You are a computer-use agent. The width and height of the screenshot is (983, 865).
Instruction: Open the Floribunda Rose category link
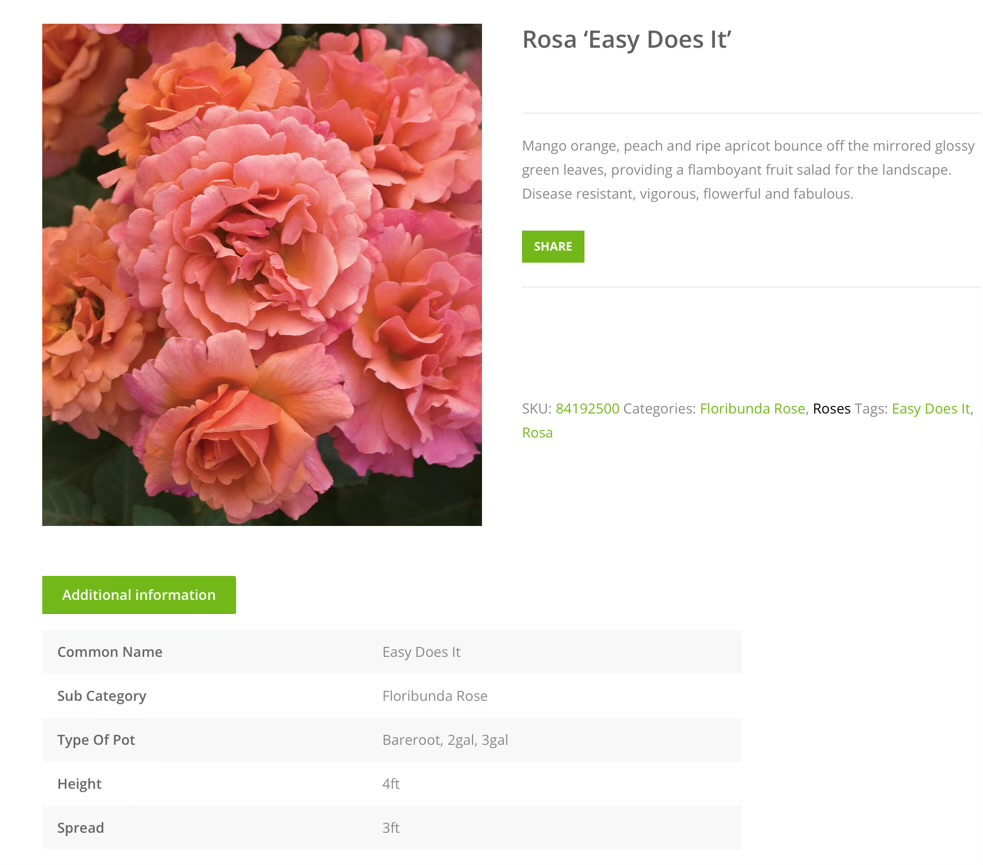coord(752,408)
